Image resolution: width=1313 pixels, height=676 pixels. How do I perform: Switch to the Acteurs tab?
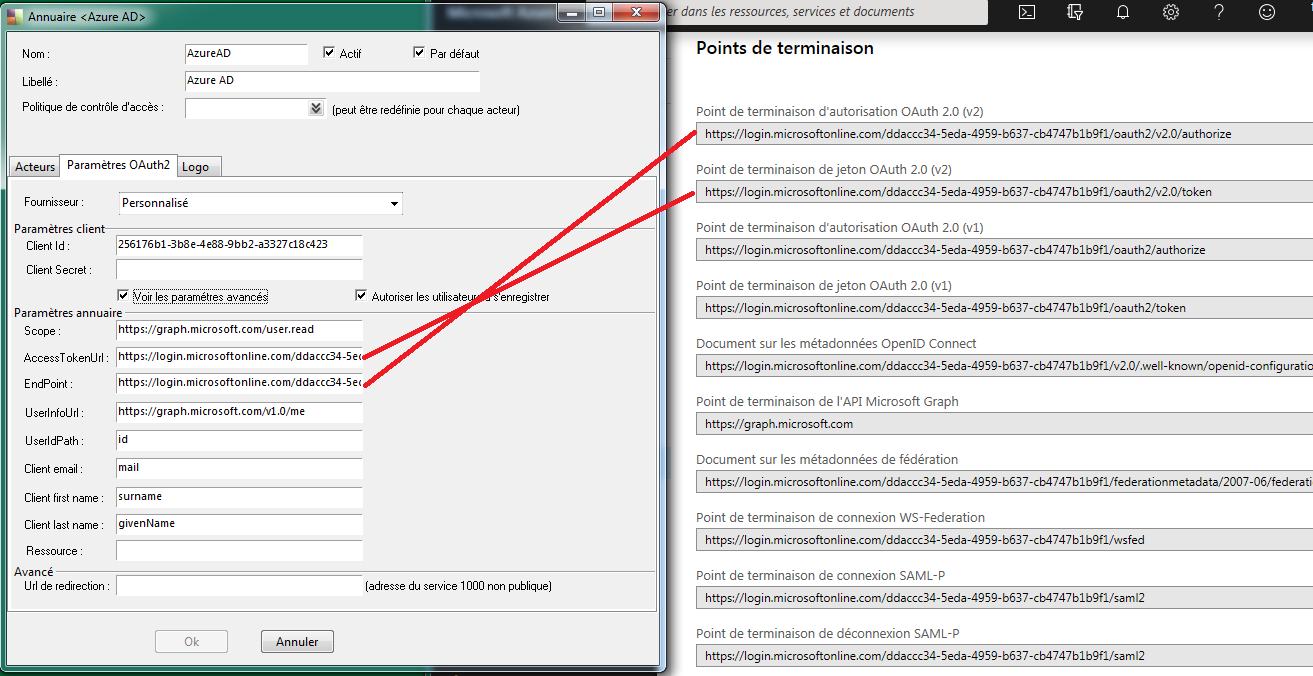tap(35, 167)
